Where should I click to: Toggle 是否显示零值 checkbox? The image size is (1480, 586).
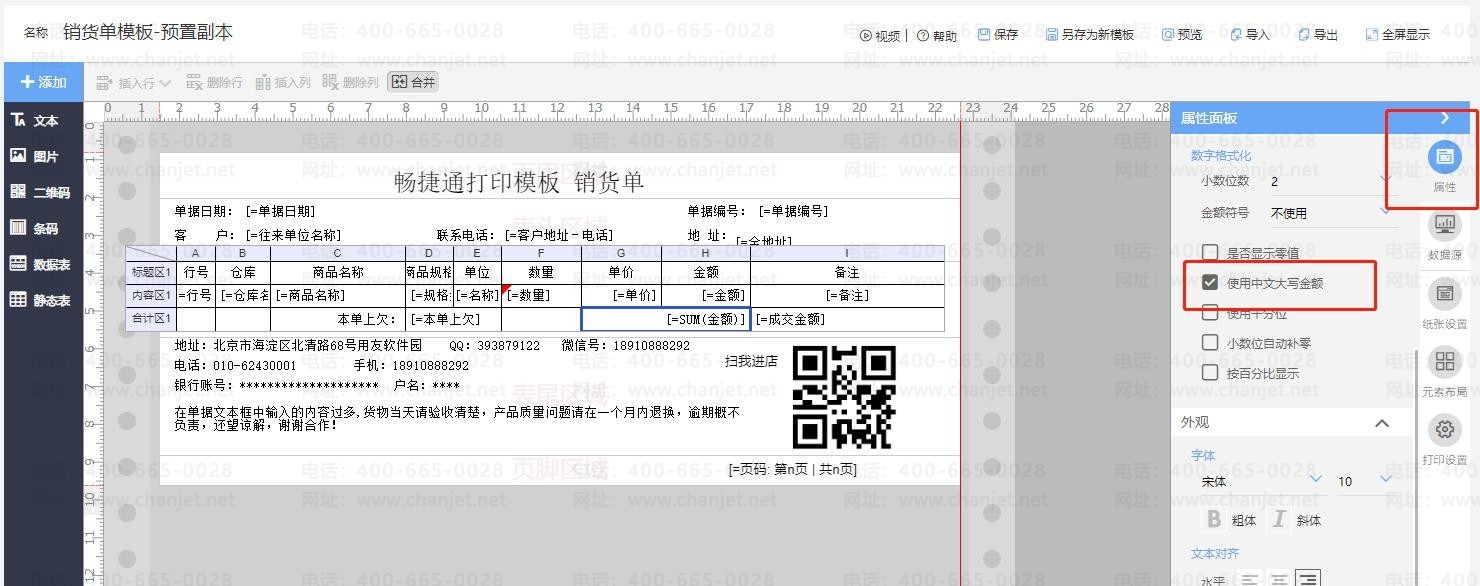click(x=1210, y=253)
